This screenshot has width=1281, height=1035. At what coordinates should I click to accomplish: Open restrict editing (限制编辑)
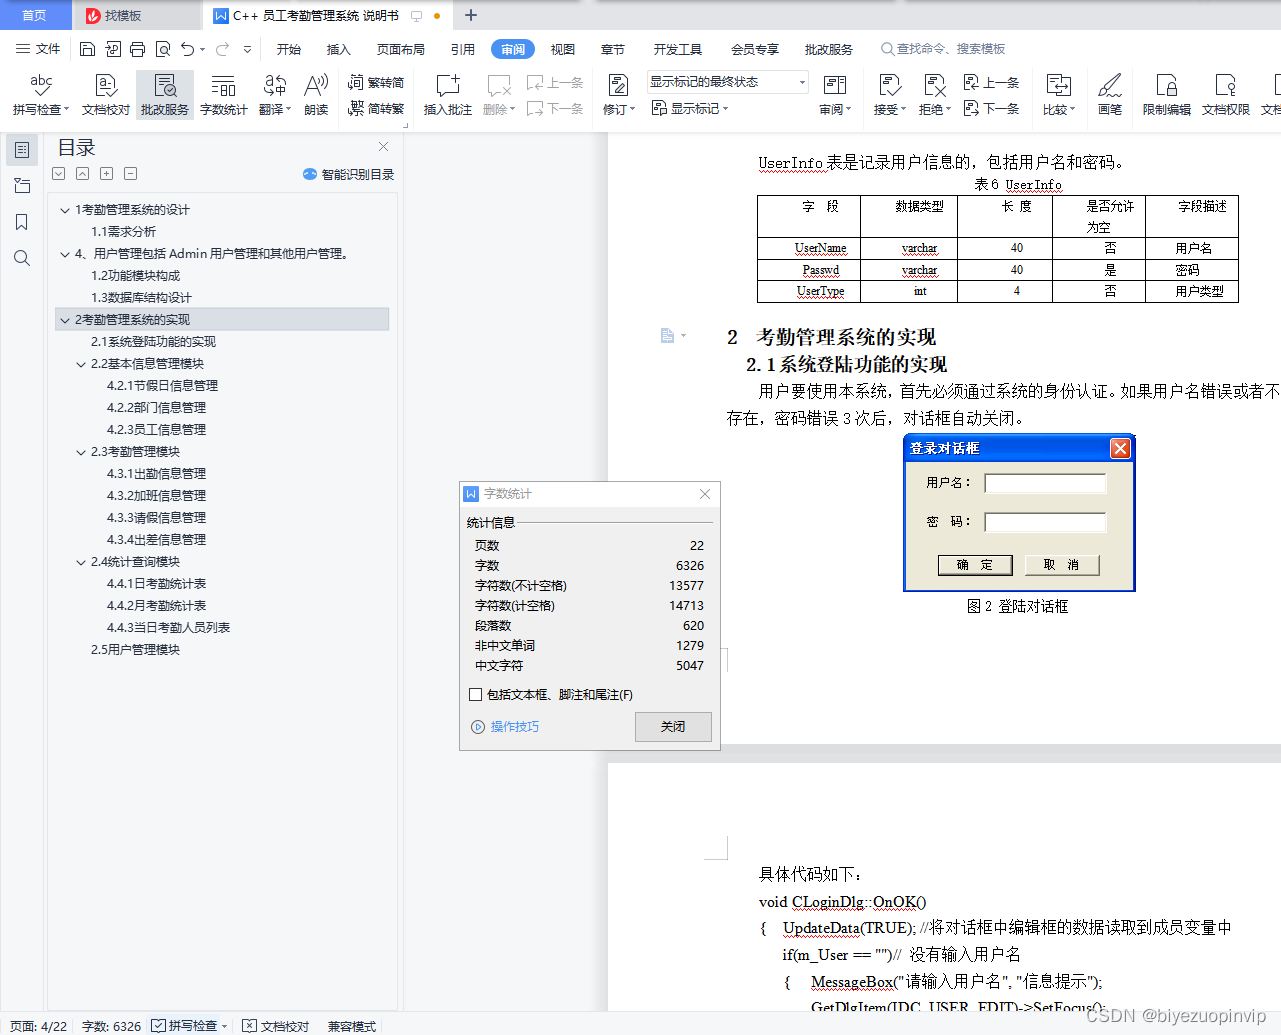pos(1167,94)
